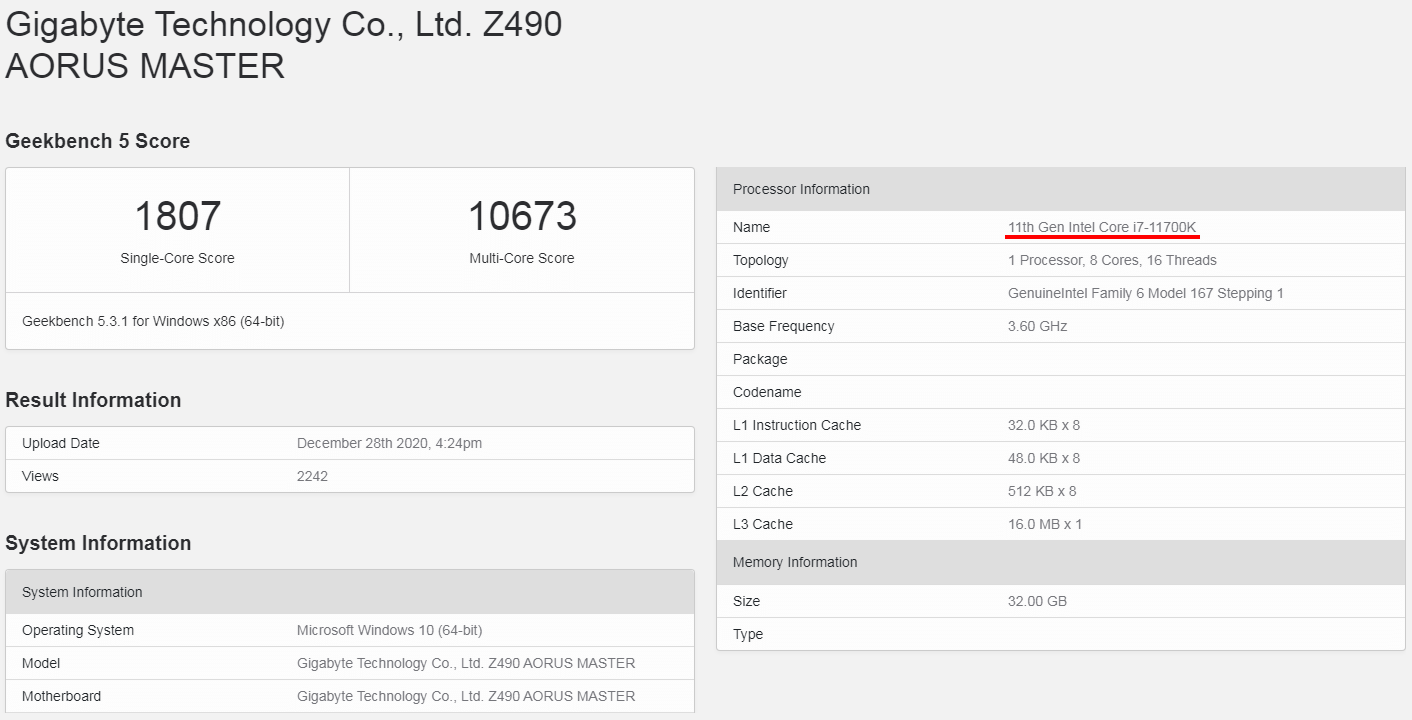1412x720 pixels.
Task: Click the Operating System label
Action: pyautogui.click(x=78, y=630)
